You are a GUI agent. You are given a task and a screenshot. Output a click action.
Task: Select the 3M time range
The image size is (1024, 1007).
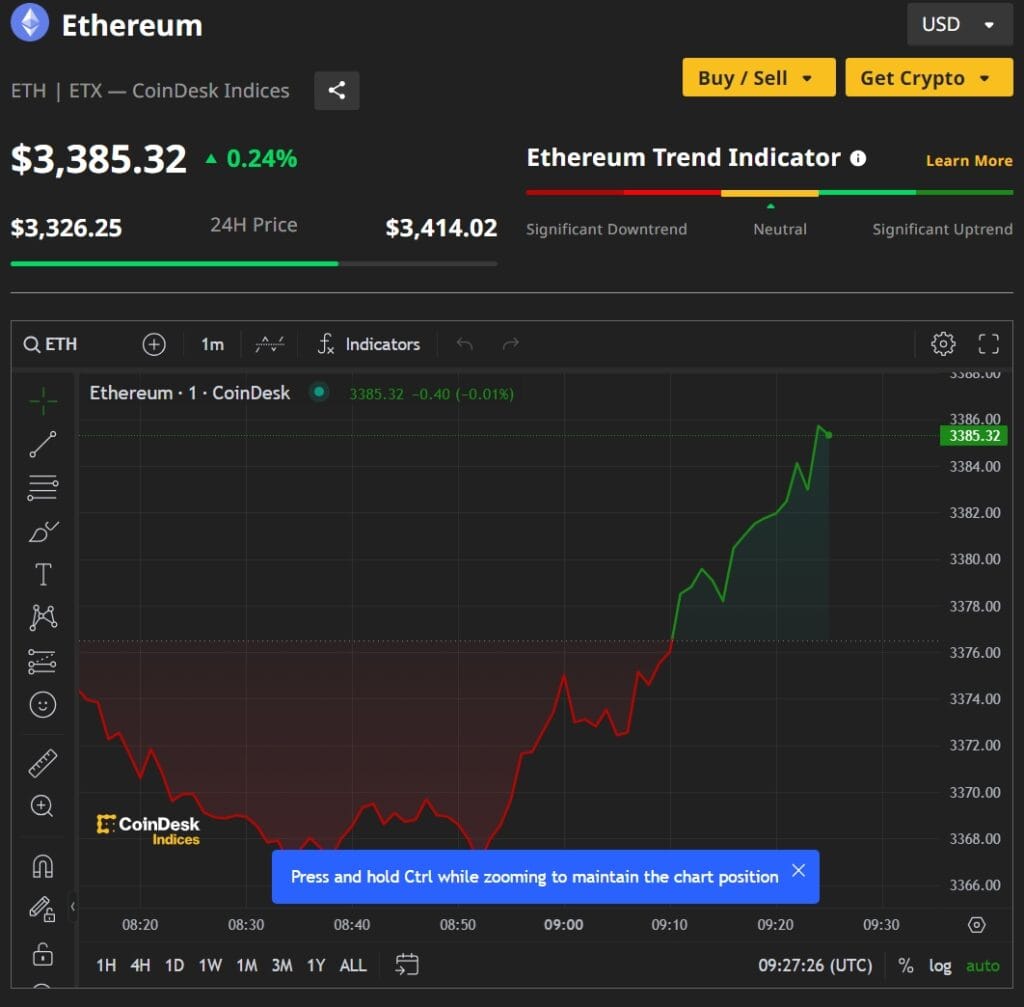point(282,965)
